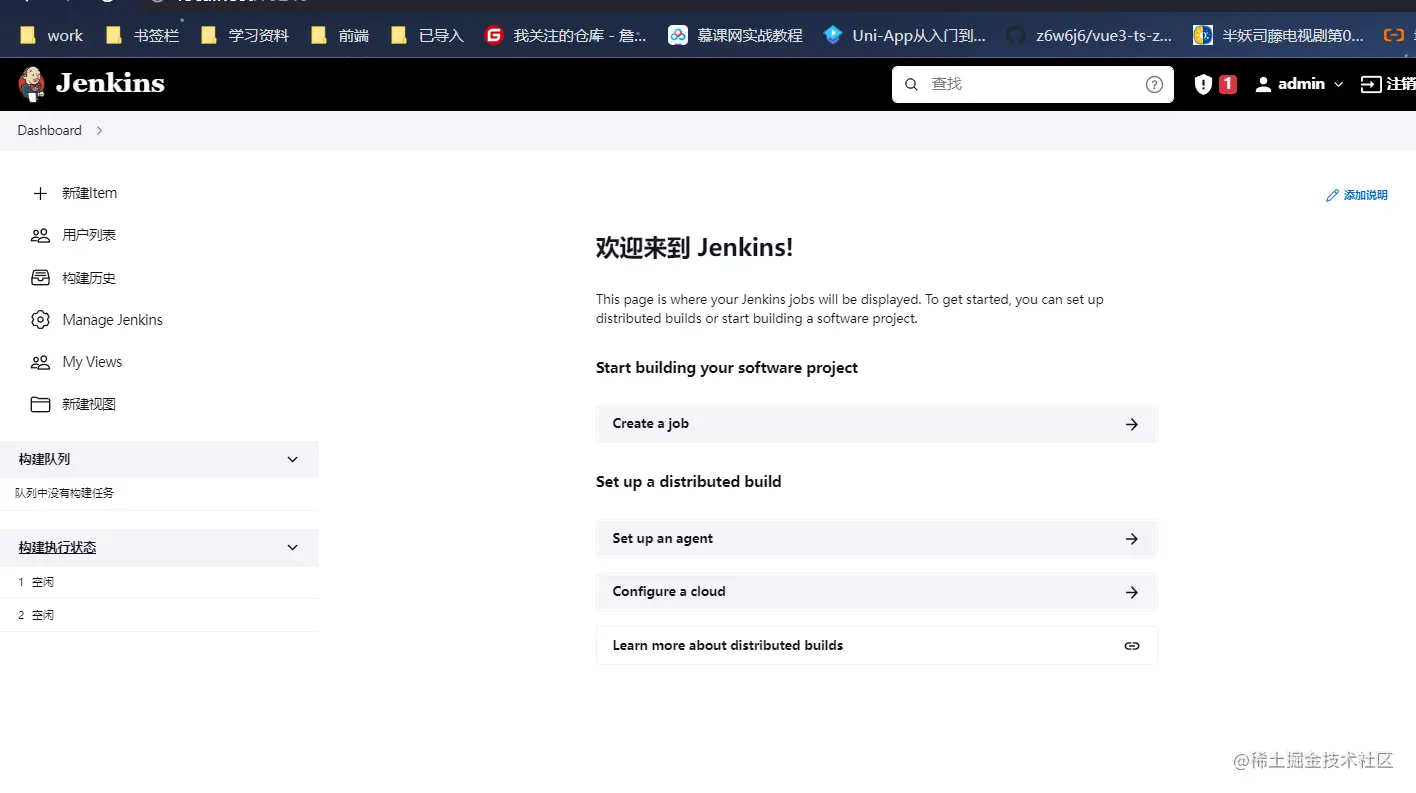Click chain-link icon on Learn more row
Screen dimensions: 1416x793
(x=1131, y=646)
